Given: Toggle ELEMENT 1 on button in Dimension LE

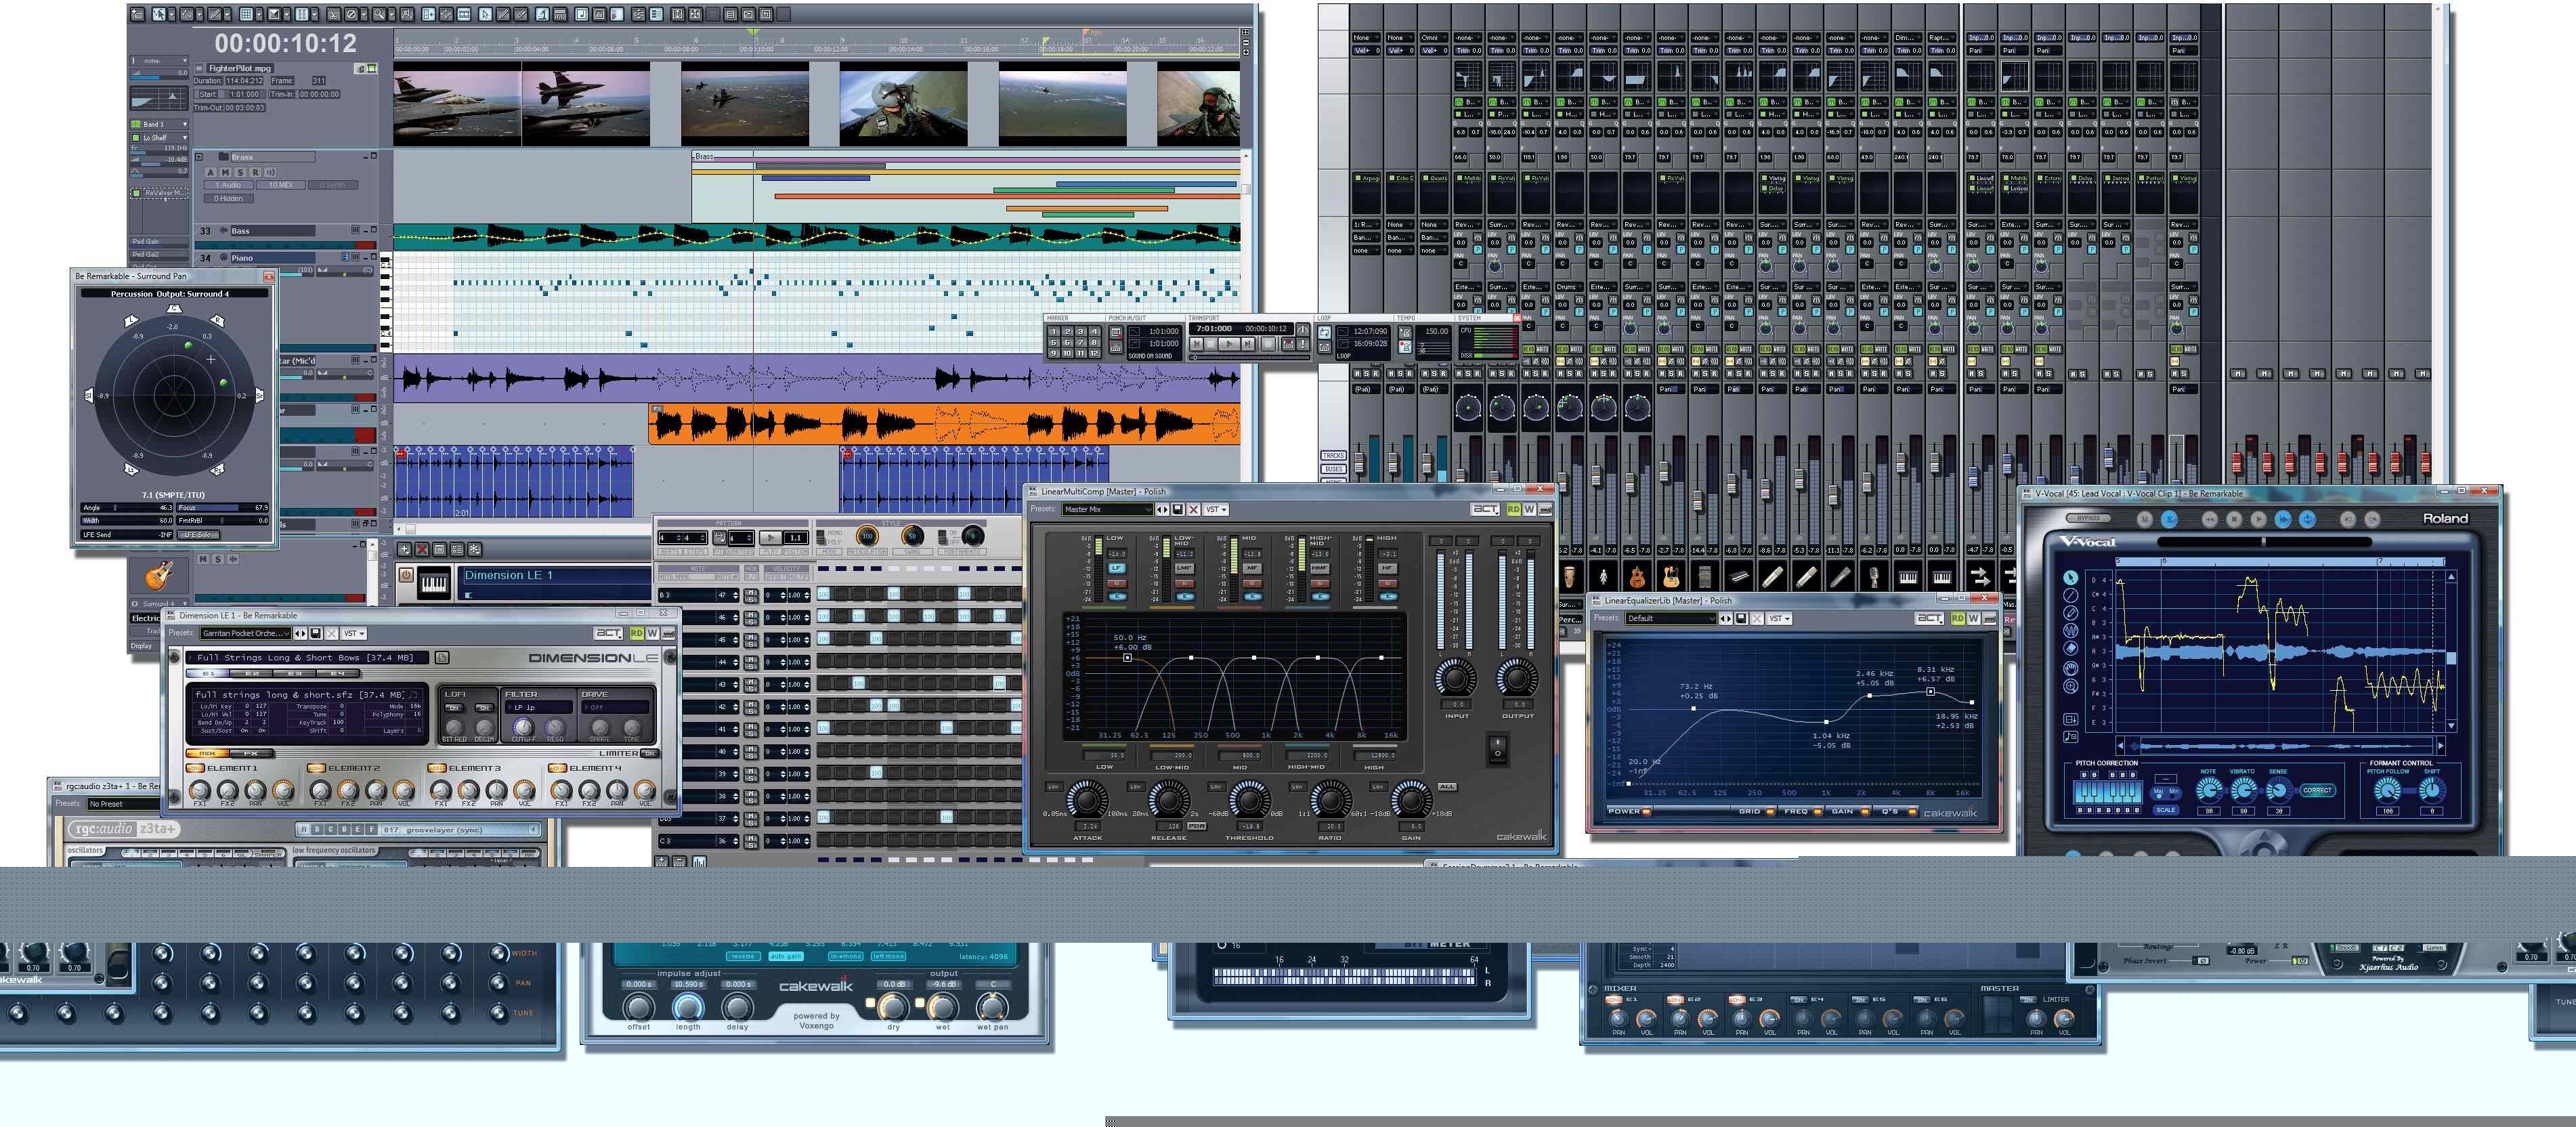Looking at the screenshot, I should [x=196, y=768].
